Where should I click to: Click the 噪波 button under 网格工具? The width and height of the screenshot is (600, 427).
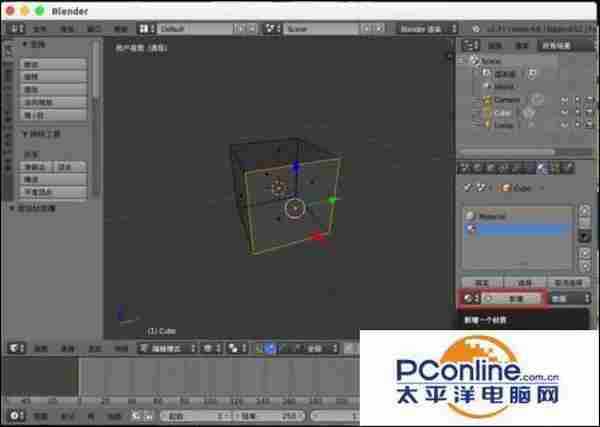53,179
